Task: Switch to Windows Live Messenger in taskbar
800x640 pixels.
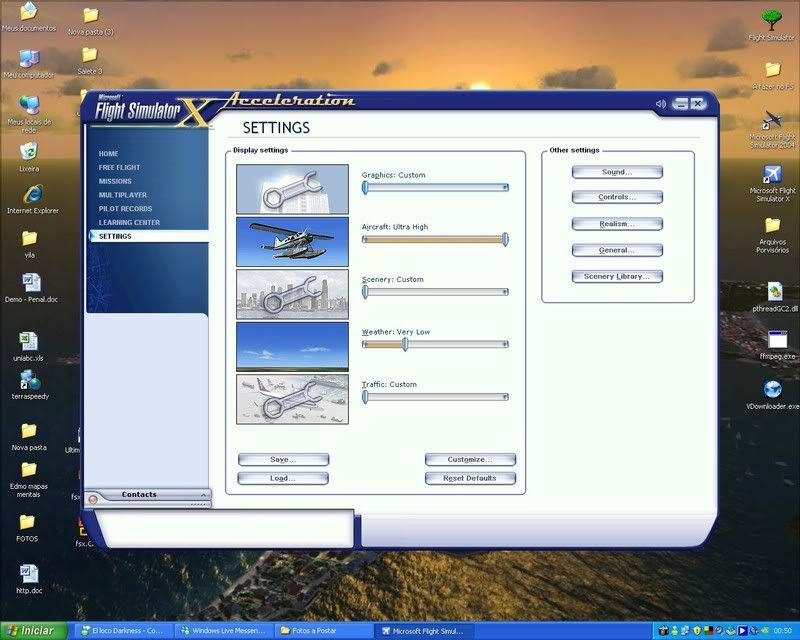Action: tap(223, 631)
